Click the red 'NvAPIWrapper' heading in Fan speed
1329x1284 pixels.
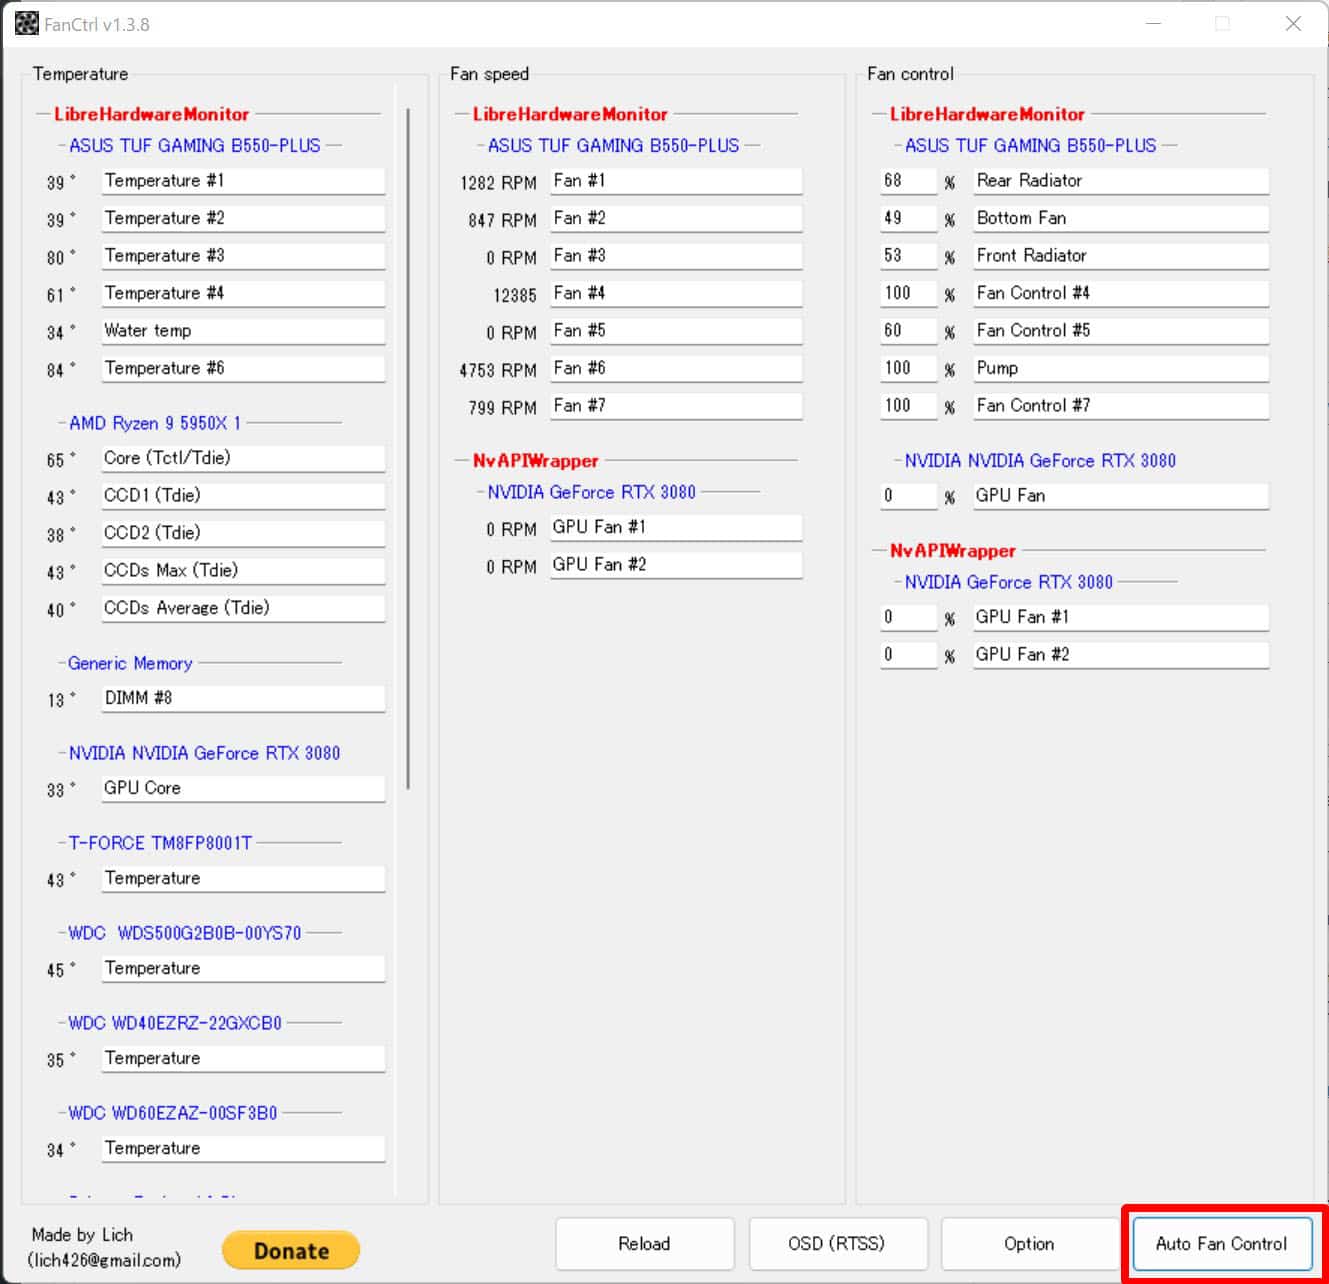tap(536, 461)
